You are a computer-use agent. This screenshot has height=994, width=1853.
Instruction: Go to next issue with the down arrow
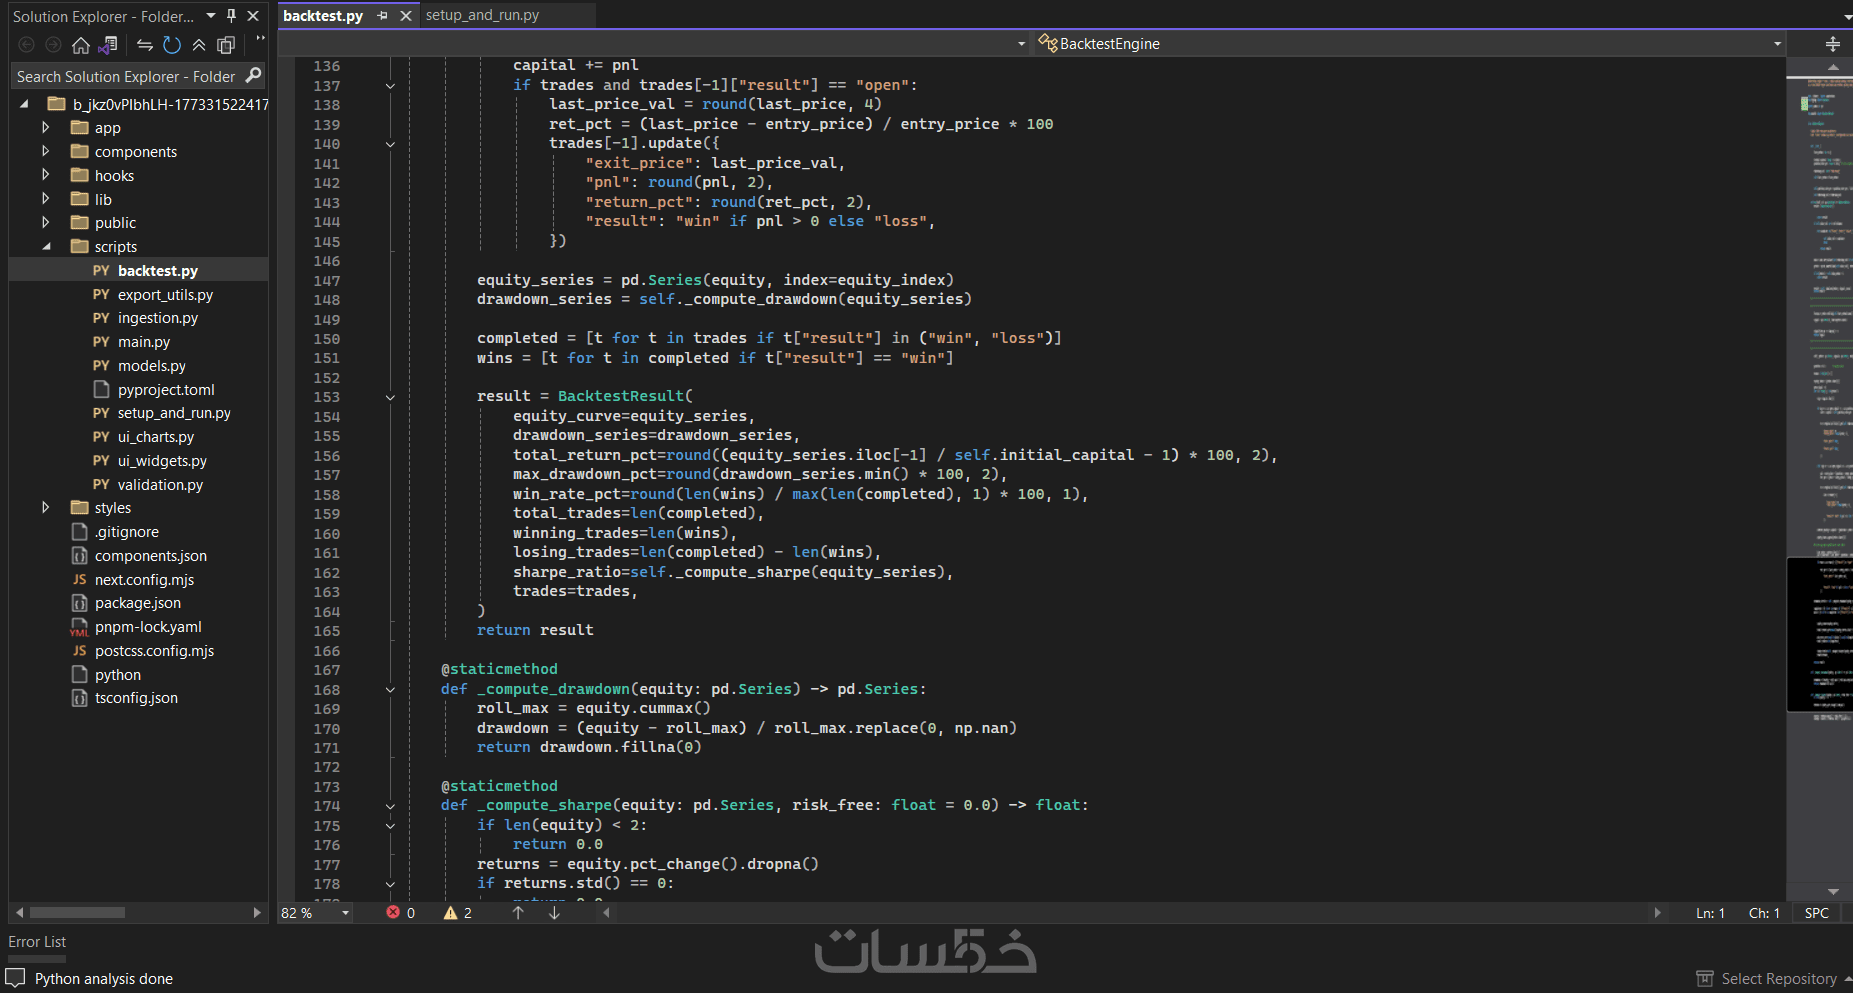554,913
